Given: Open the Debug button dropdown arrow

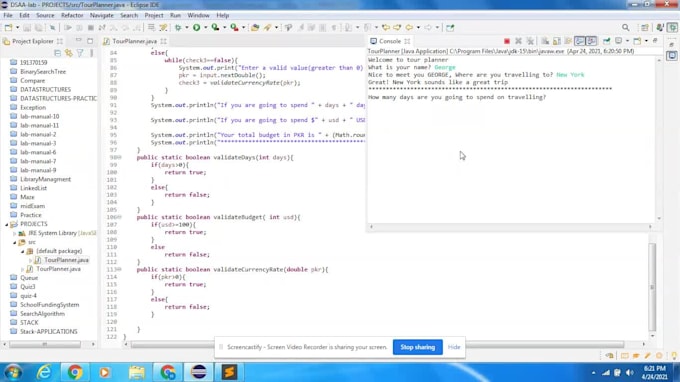Looking at the screenshot, I should click(186, 27).
